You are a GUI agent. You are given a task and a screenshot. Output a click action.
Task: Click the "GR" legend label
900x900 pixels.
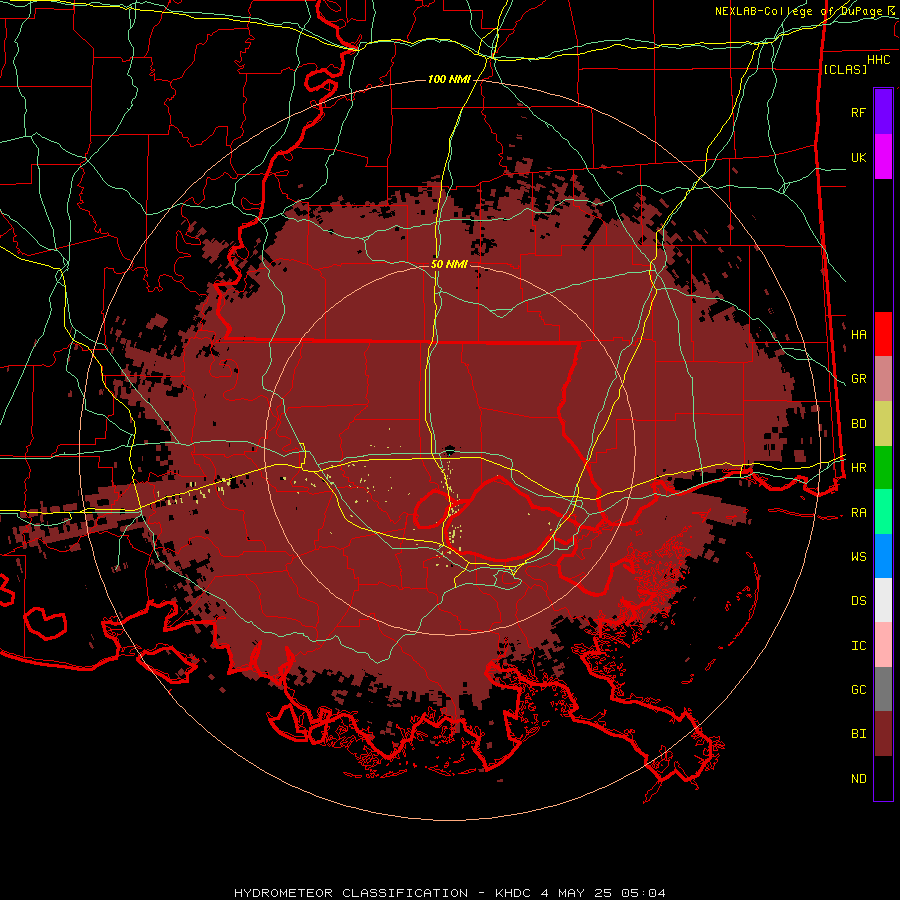858,379
